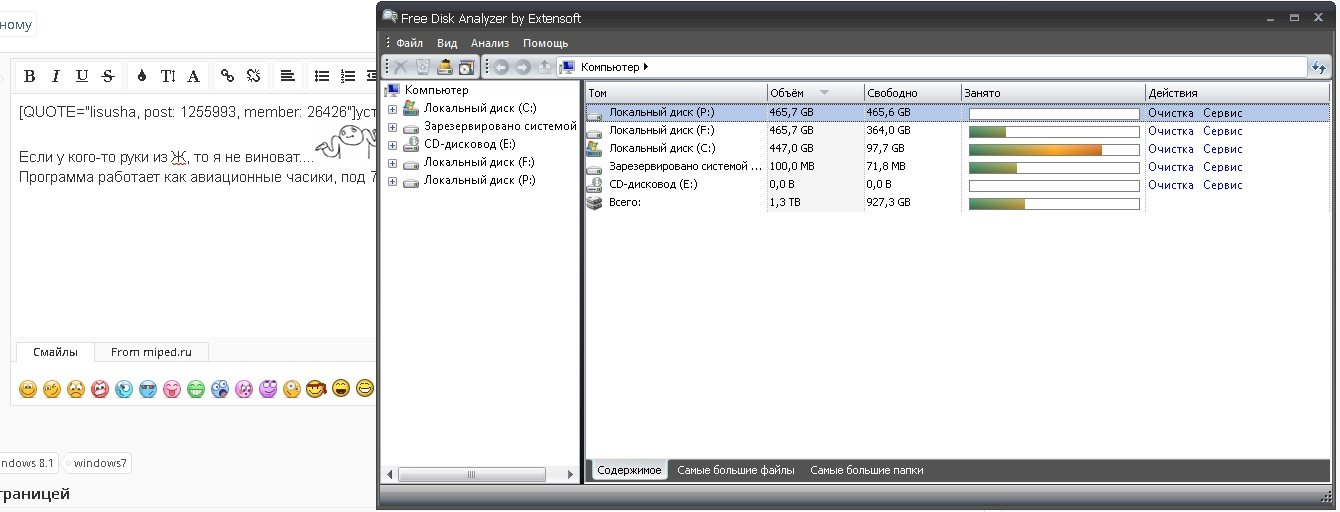Expand Зарезервировано системой tree node
1340x512 pixels.
[393, 127]
